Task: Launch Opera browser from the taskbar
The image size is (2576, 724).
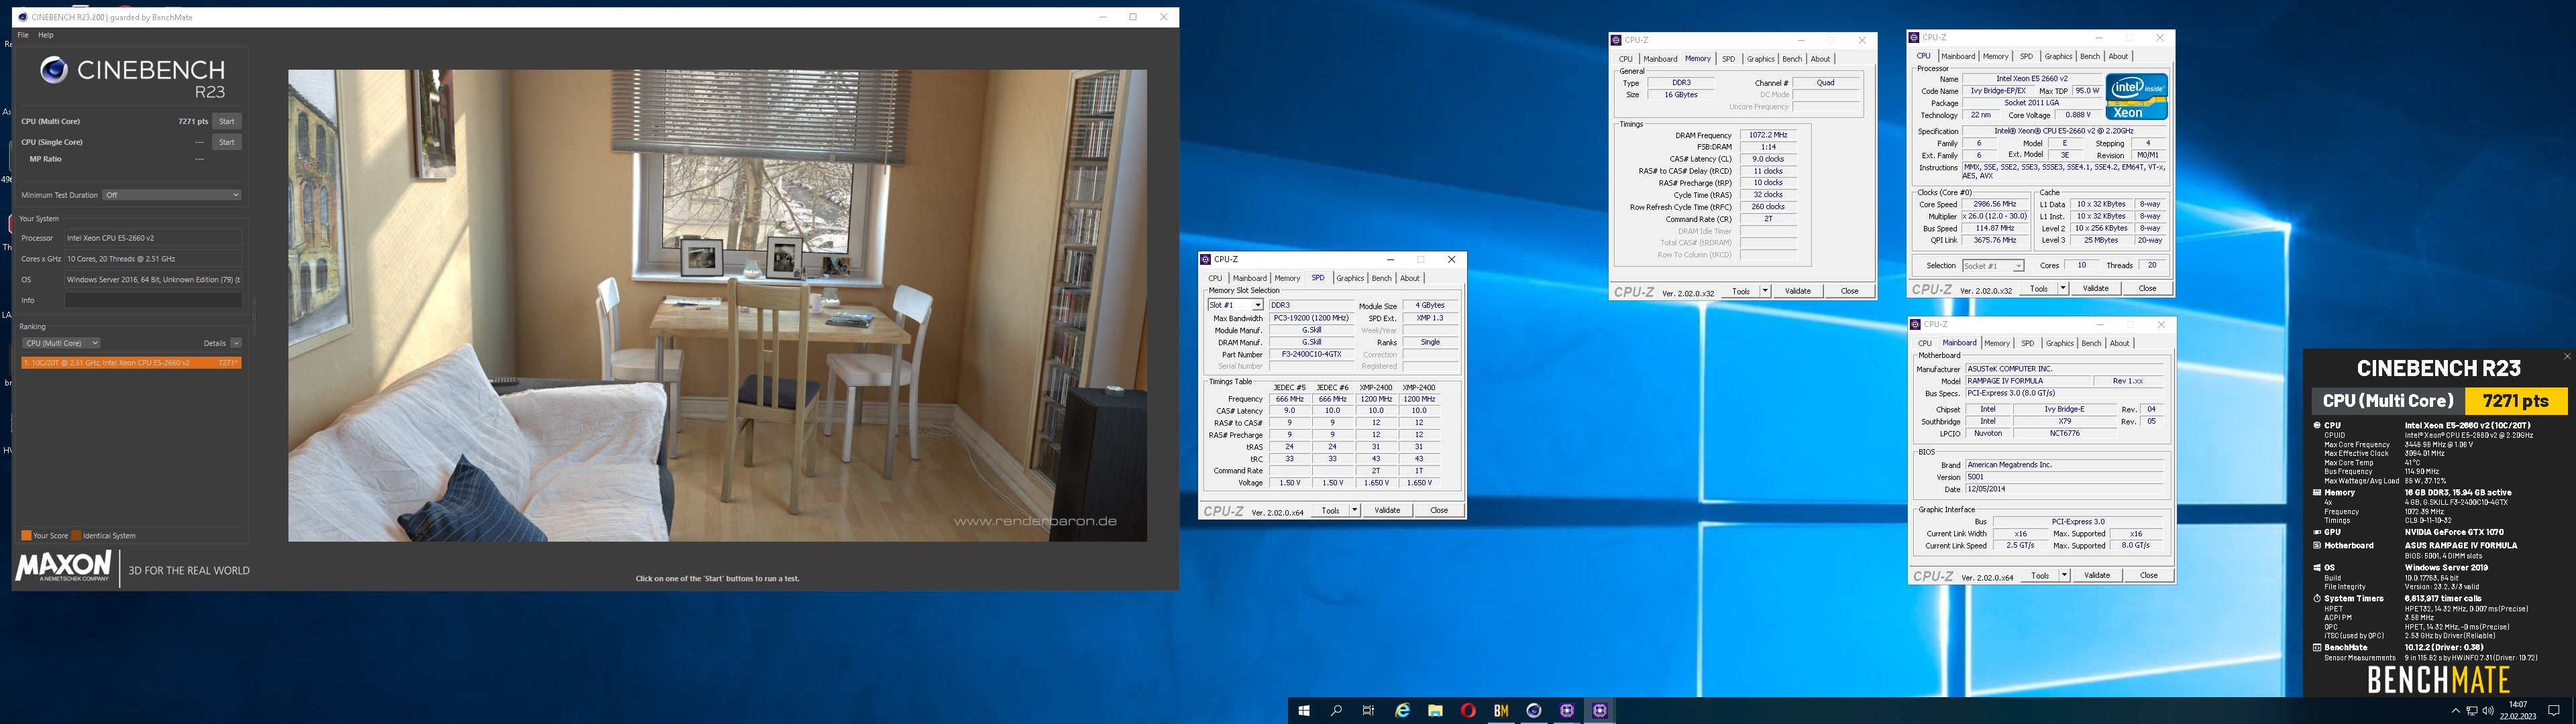Action: (1468, 711)
